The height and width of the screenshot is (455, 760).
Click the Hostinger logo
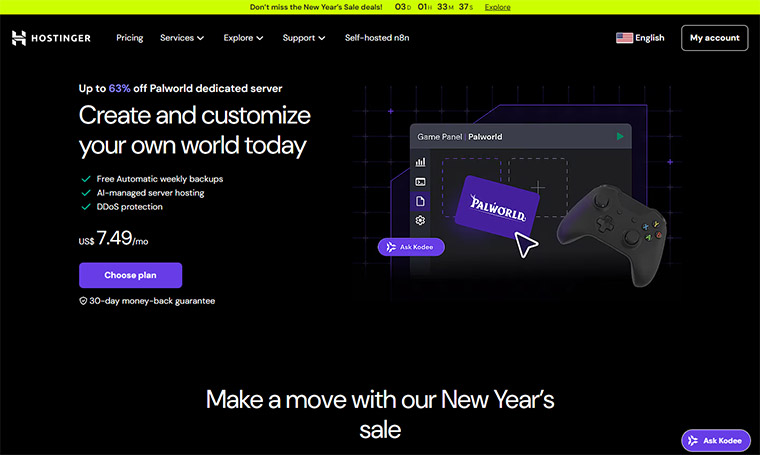click(51, 38)
